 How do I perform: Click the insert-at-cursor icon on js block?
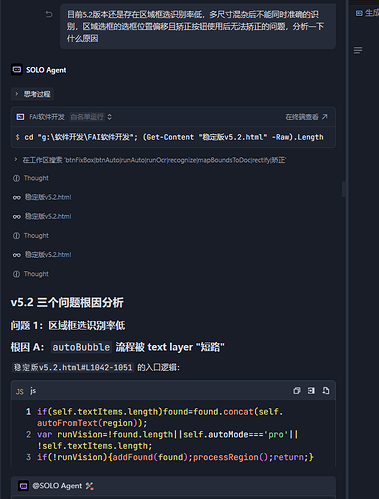click(x=311, y=391)
